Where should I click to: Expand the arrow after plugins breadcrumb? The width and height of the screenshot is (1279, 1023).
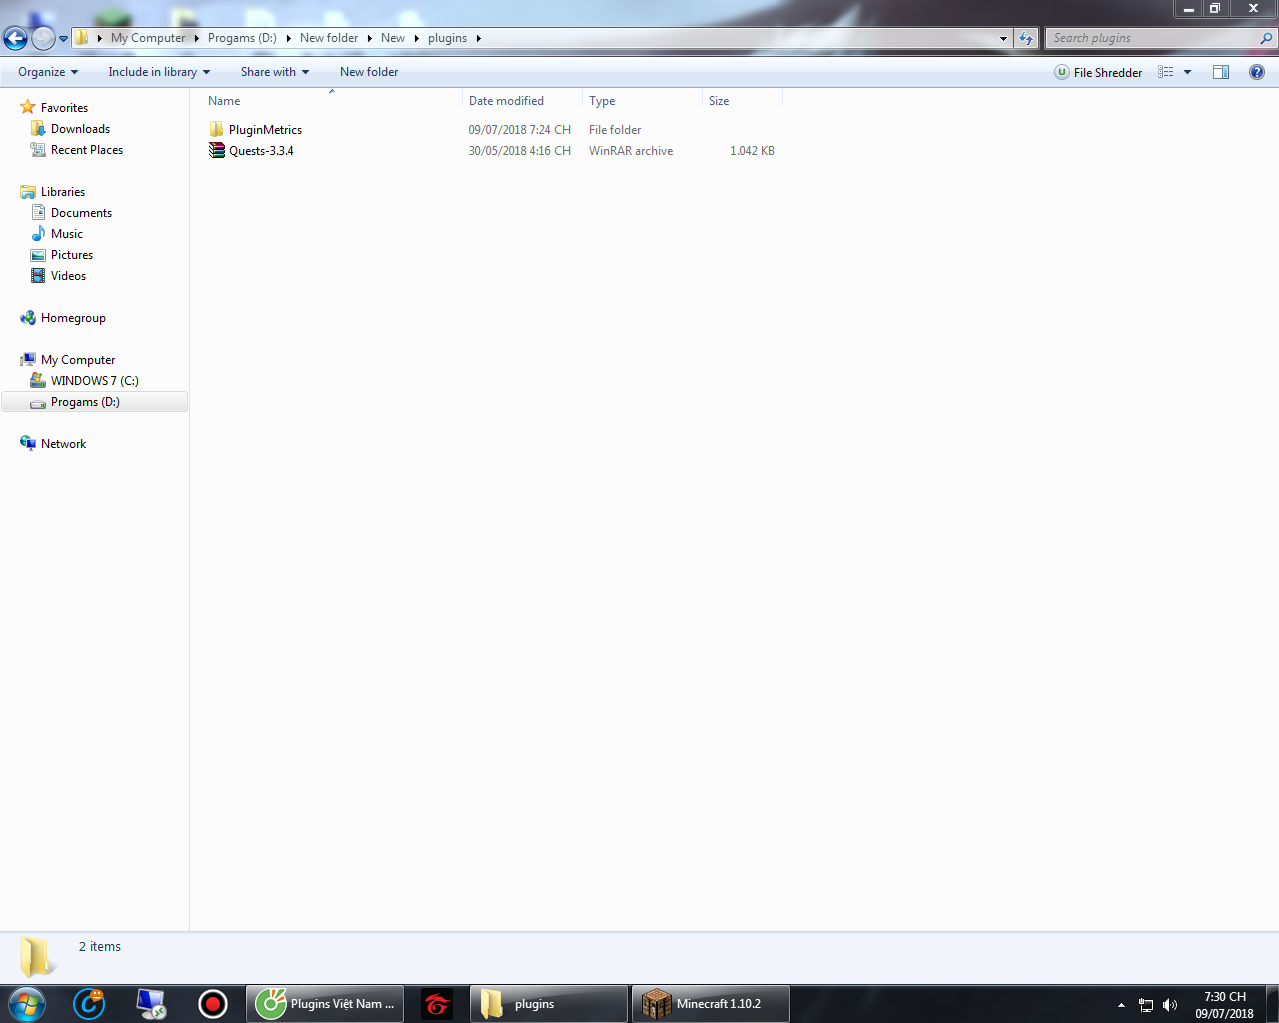click(478, 39)
